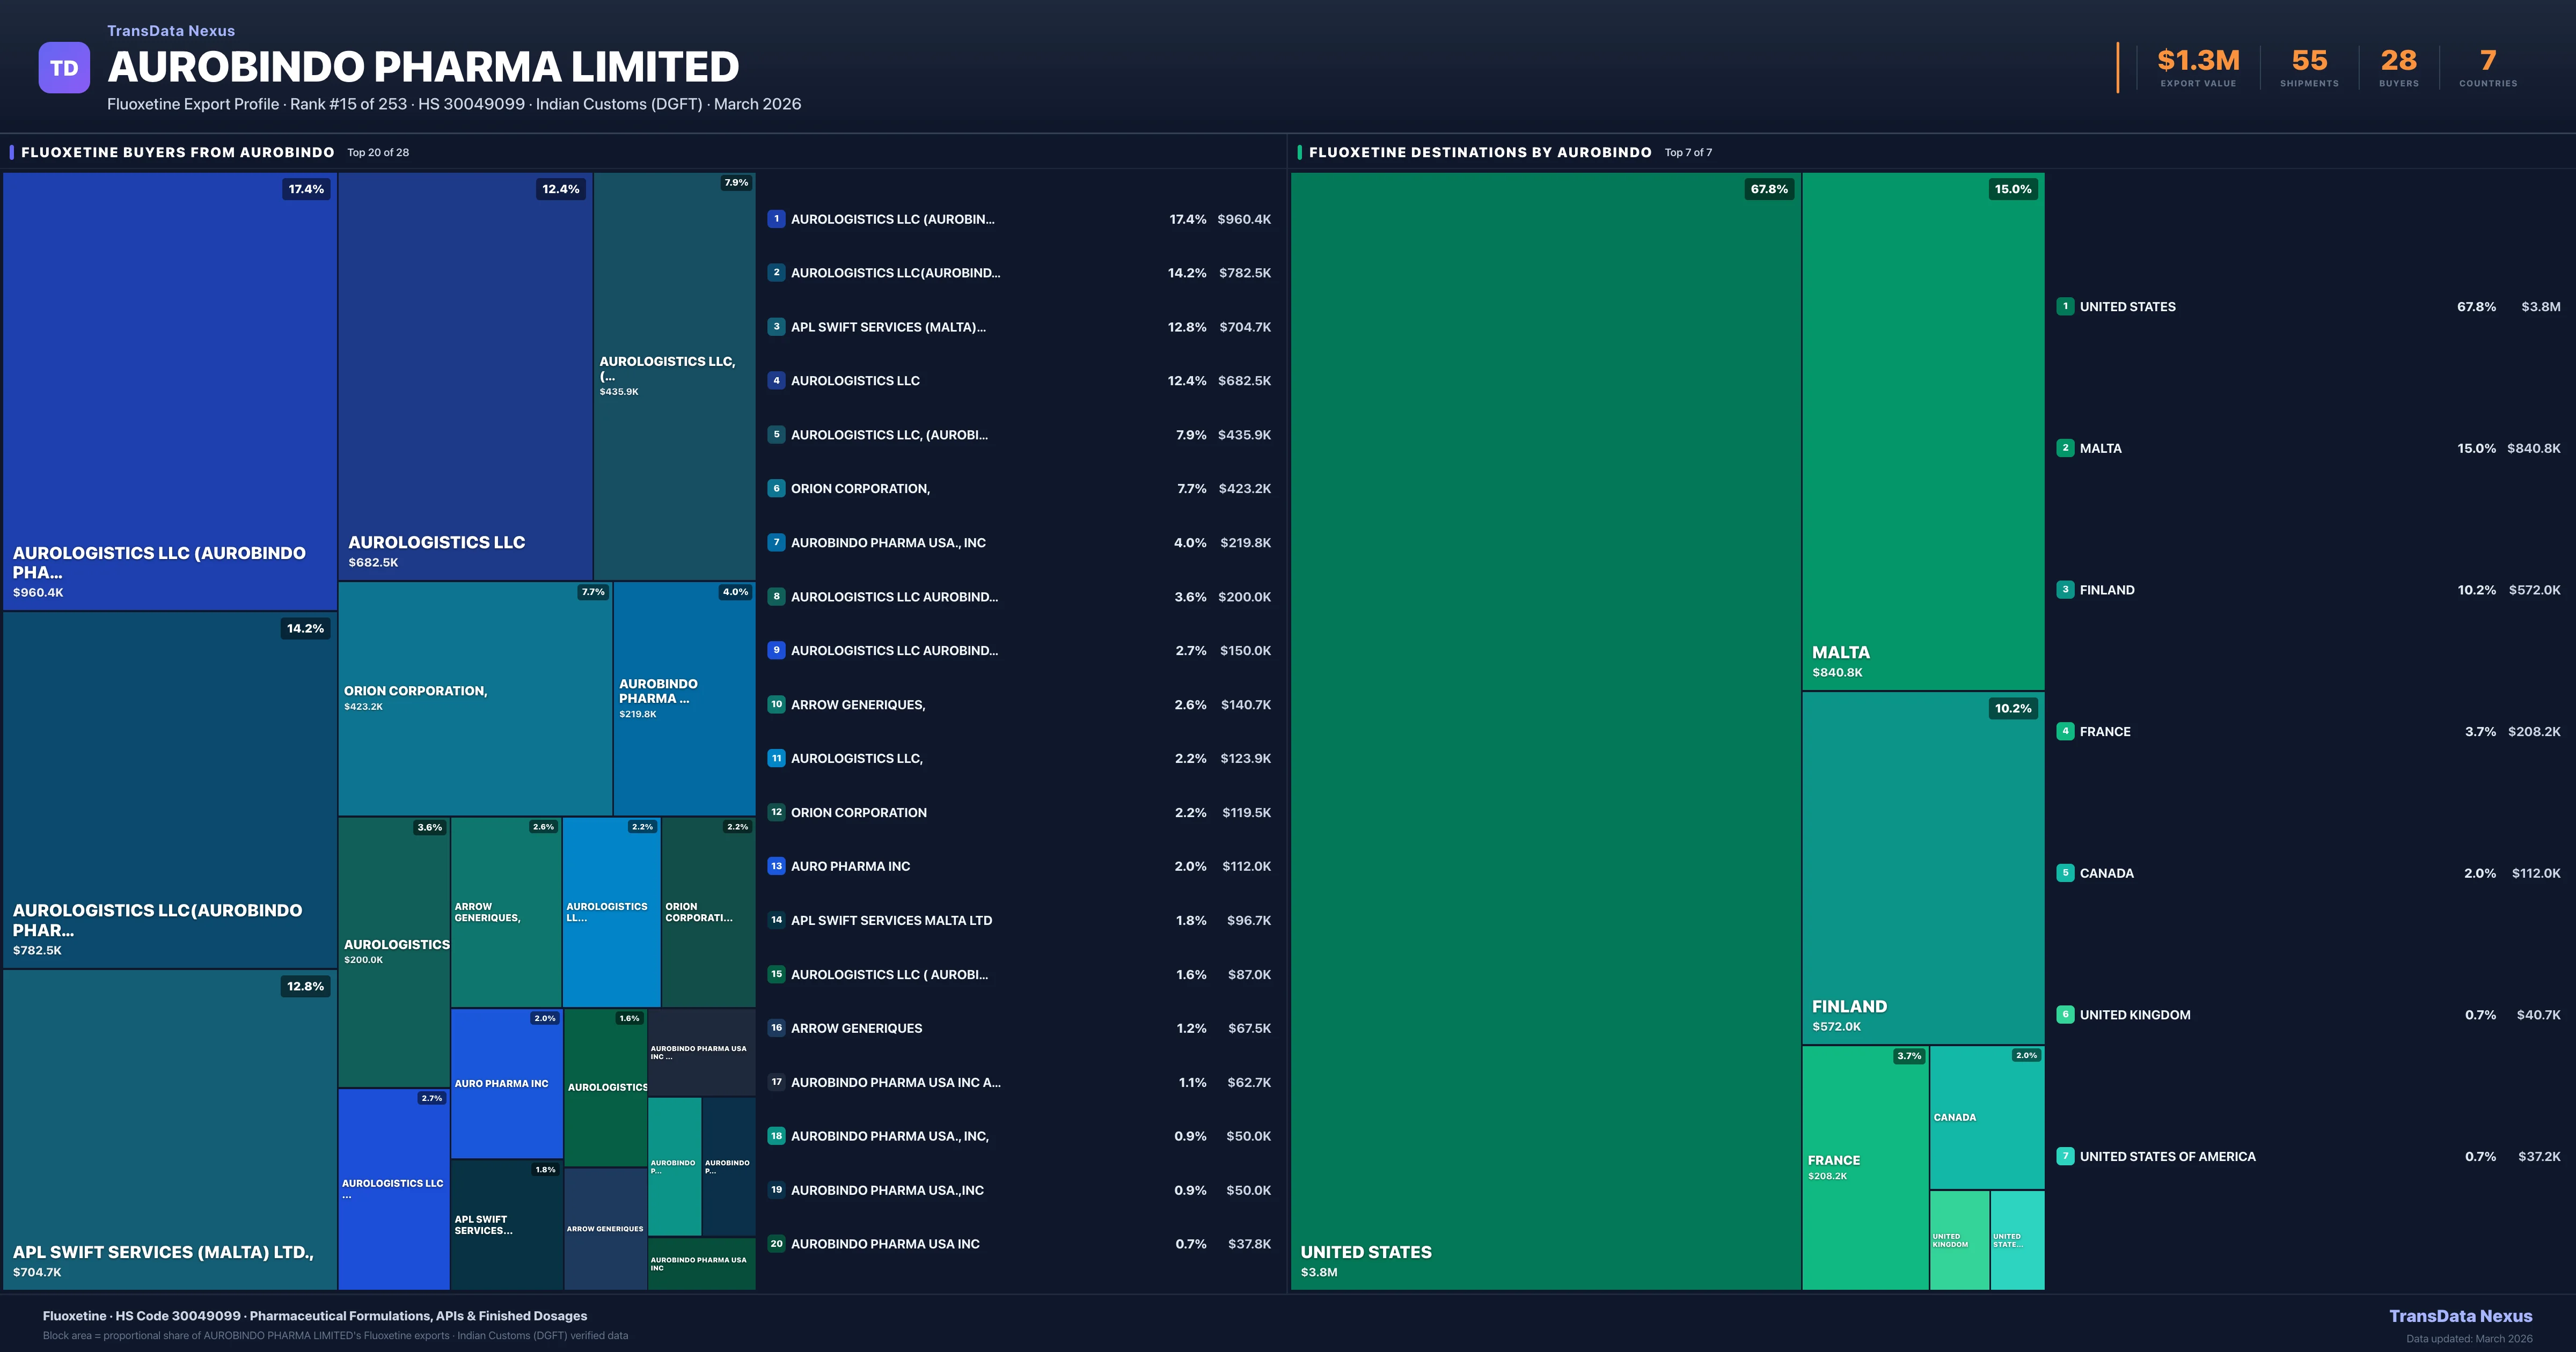Click rank badge 6 beside Orion Corporation
This screenshot has width=2576, height=1352.
point(776,489)
